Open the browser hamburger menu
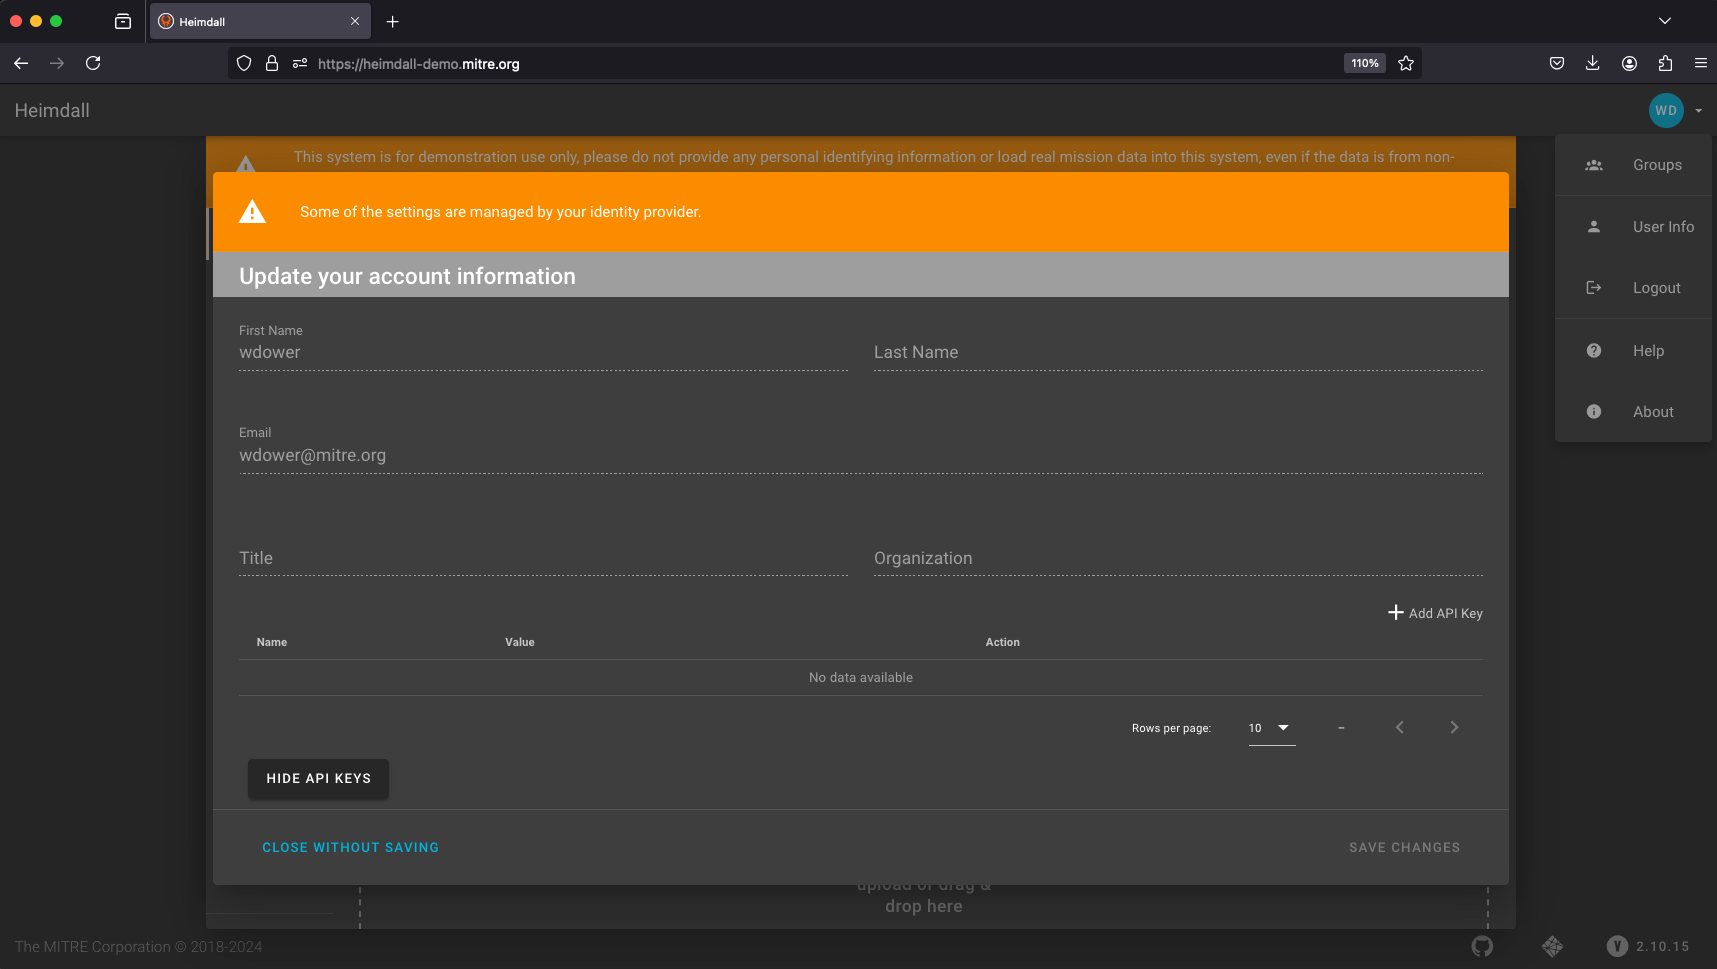This screenshot has height=969, width=1717. click(x=1700, y=63)
